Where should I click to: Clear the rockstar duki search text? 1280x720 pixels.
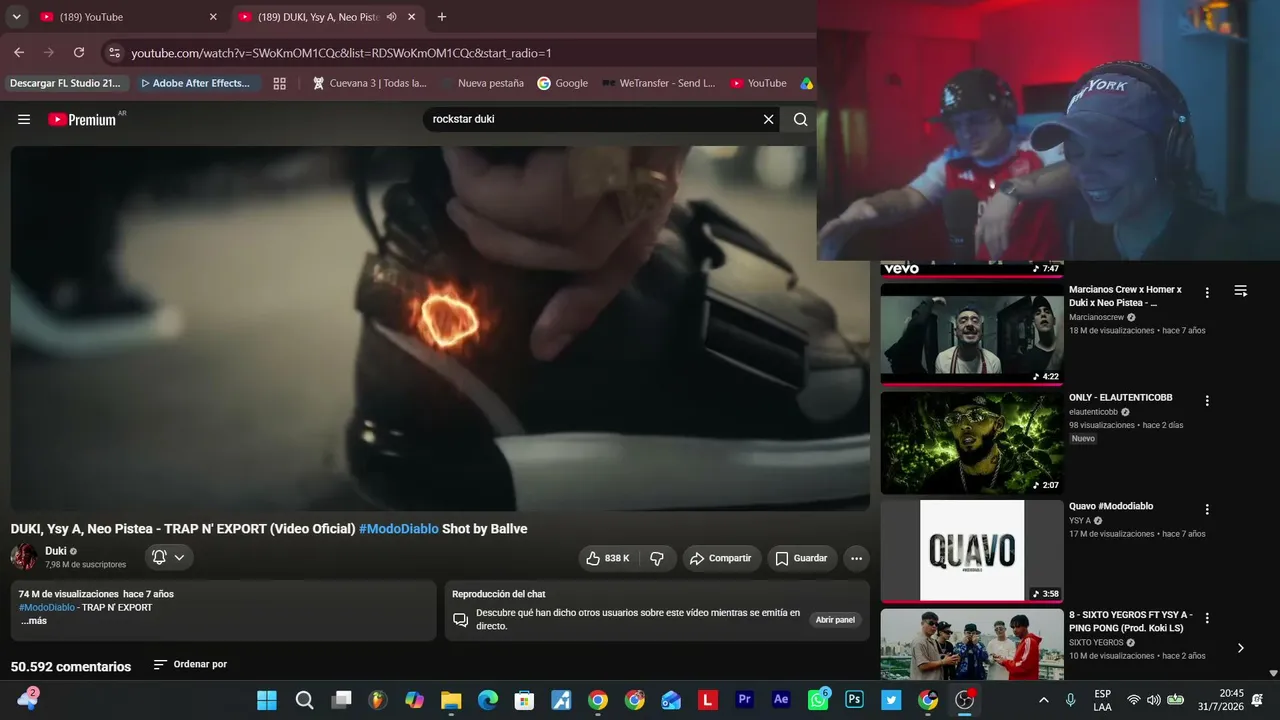[768, 119]
